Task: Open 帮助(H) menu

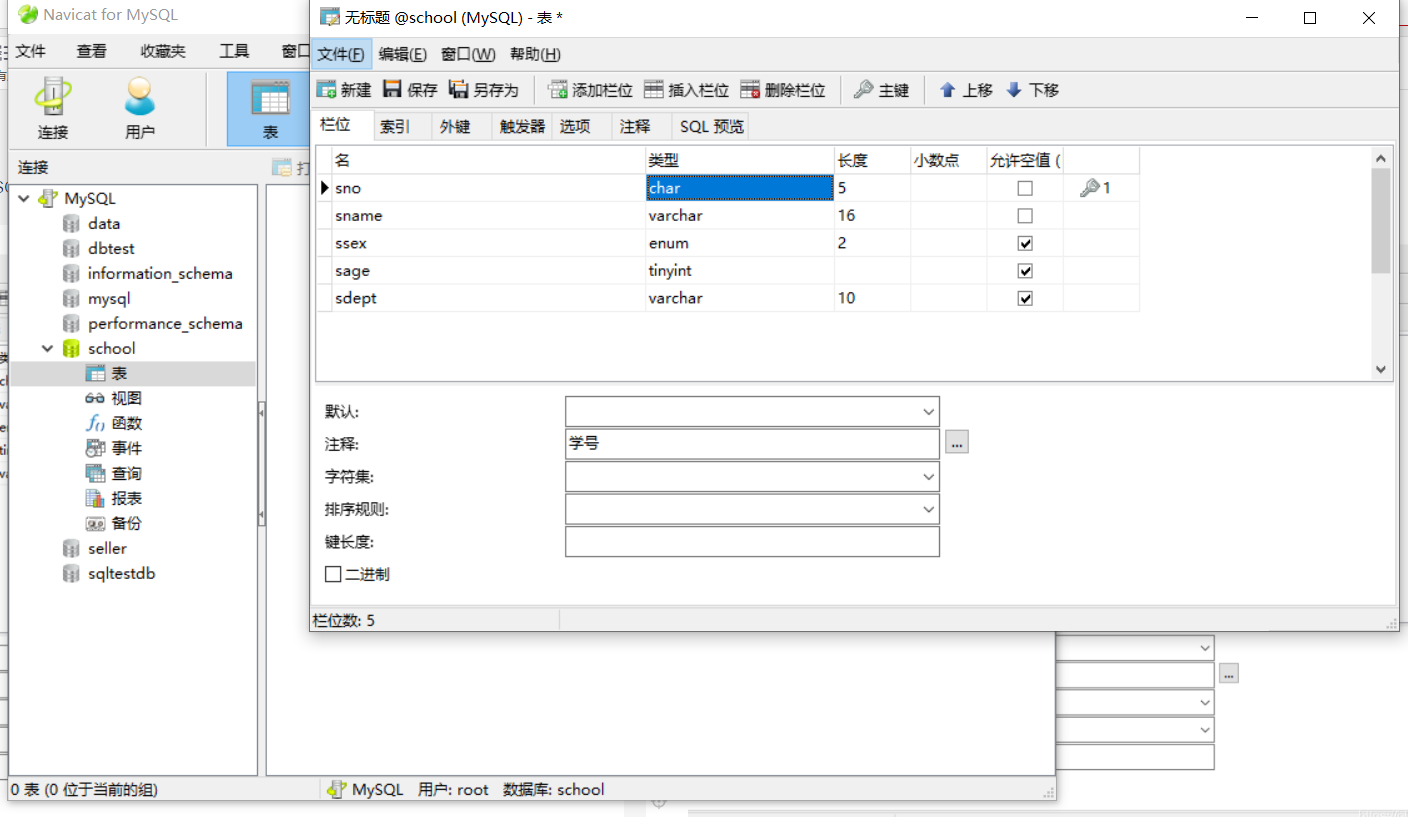Action: coord(535,54)
